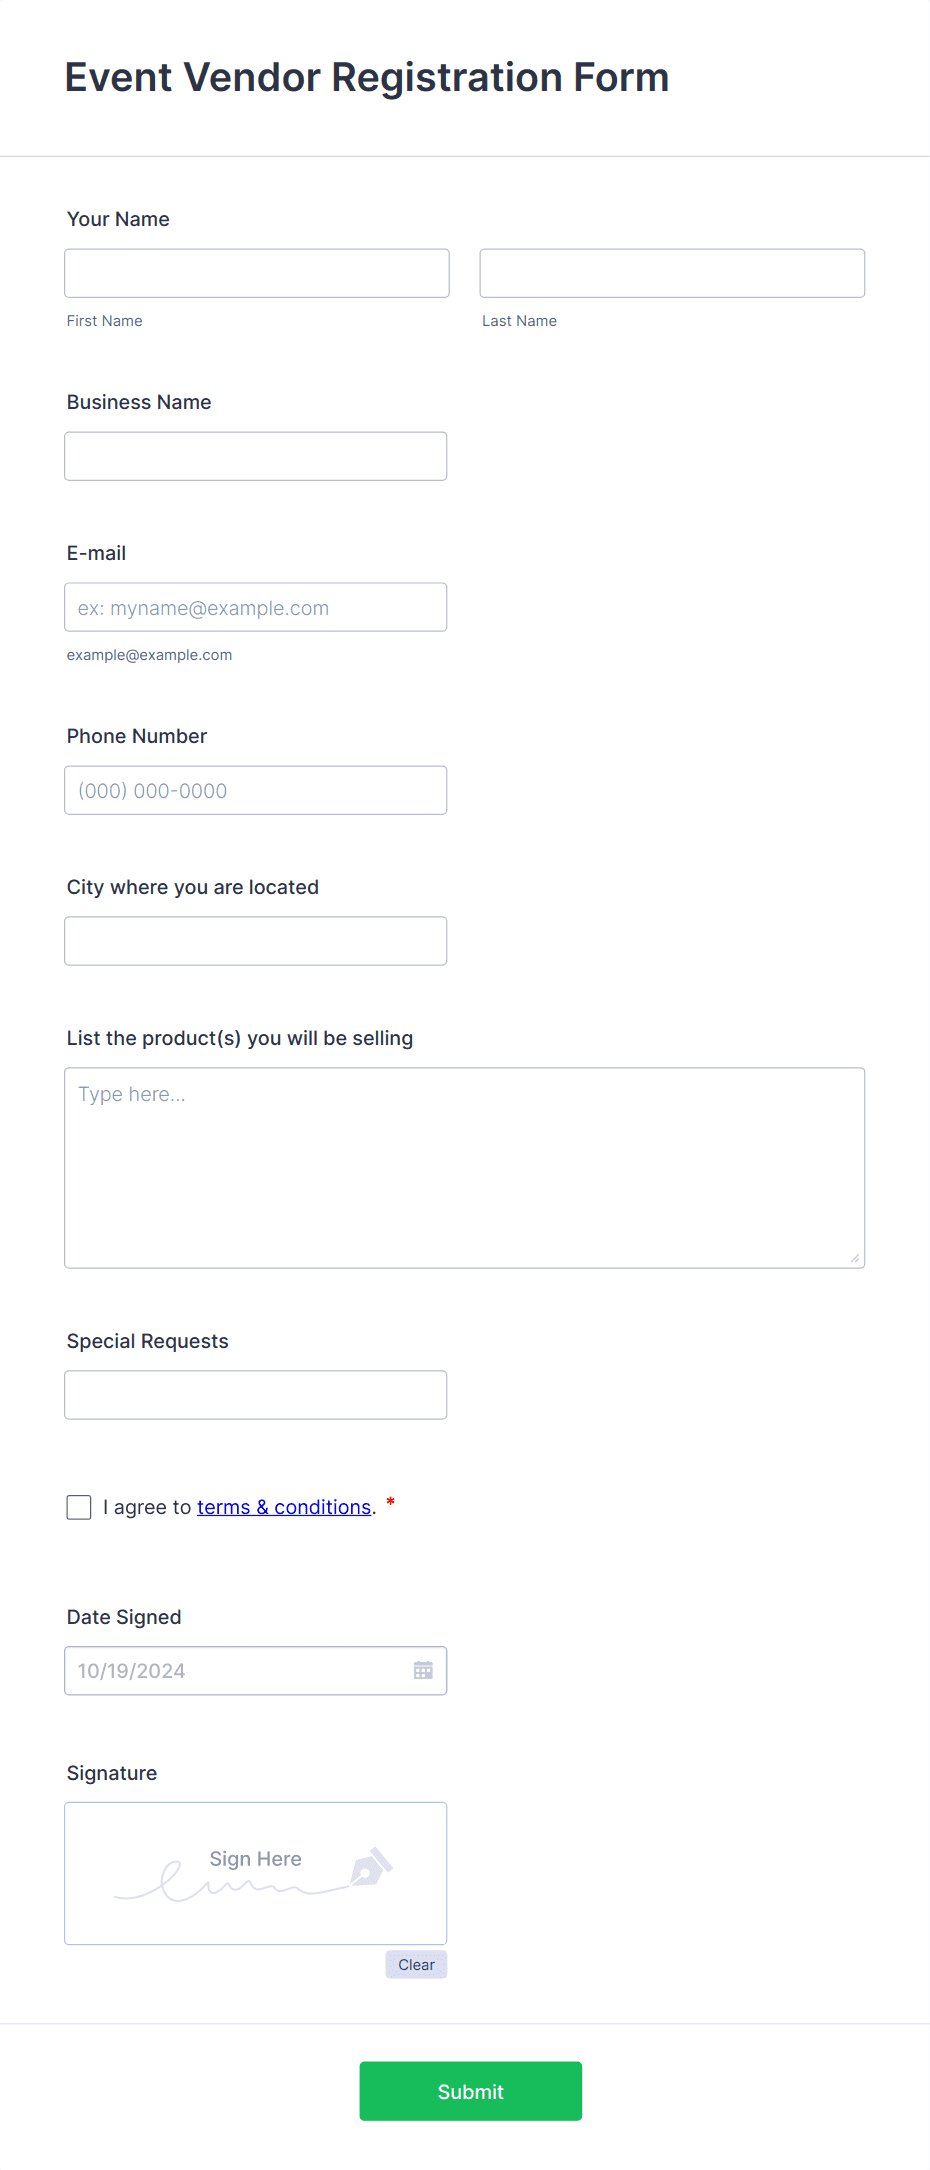This screenshot has height=2170, width=930.
Task: Check the agree to terms checkbox
Action: [x=79, y=1507]
